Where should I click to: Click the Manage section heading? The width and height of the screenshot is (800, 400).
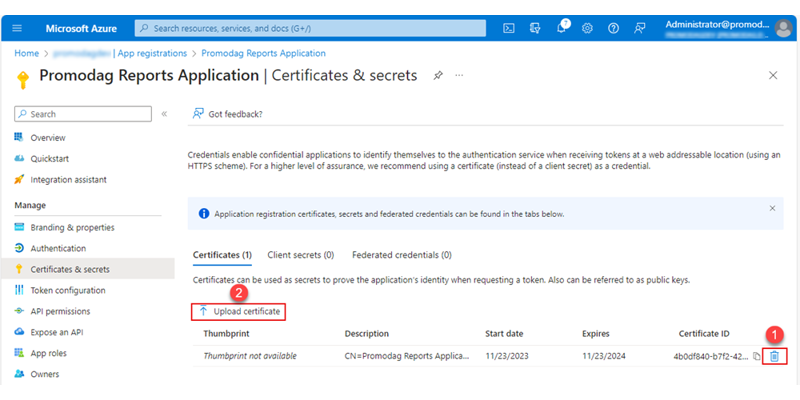pos(30,205)
